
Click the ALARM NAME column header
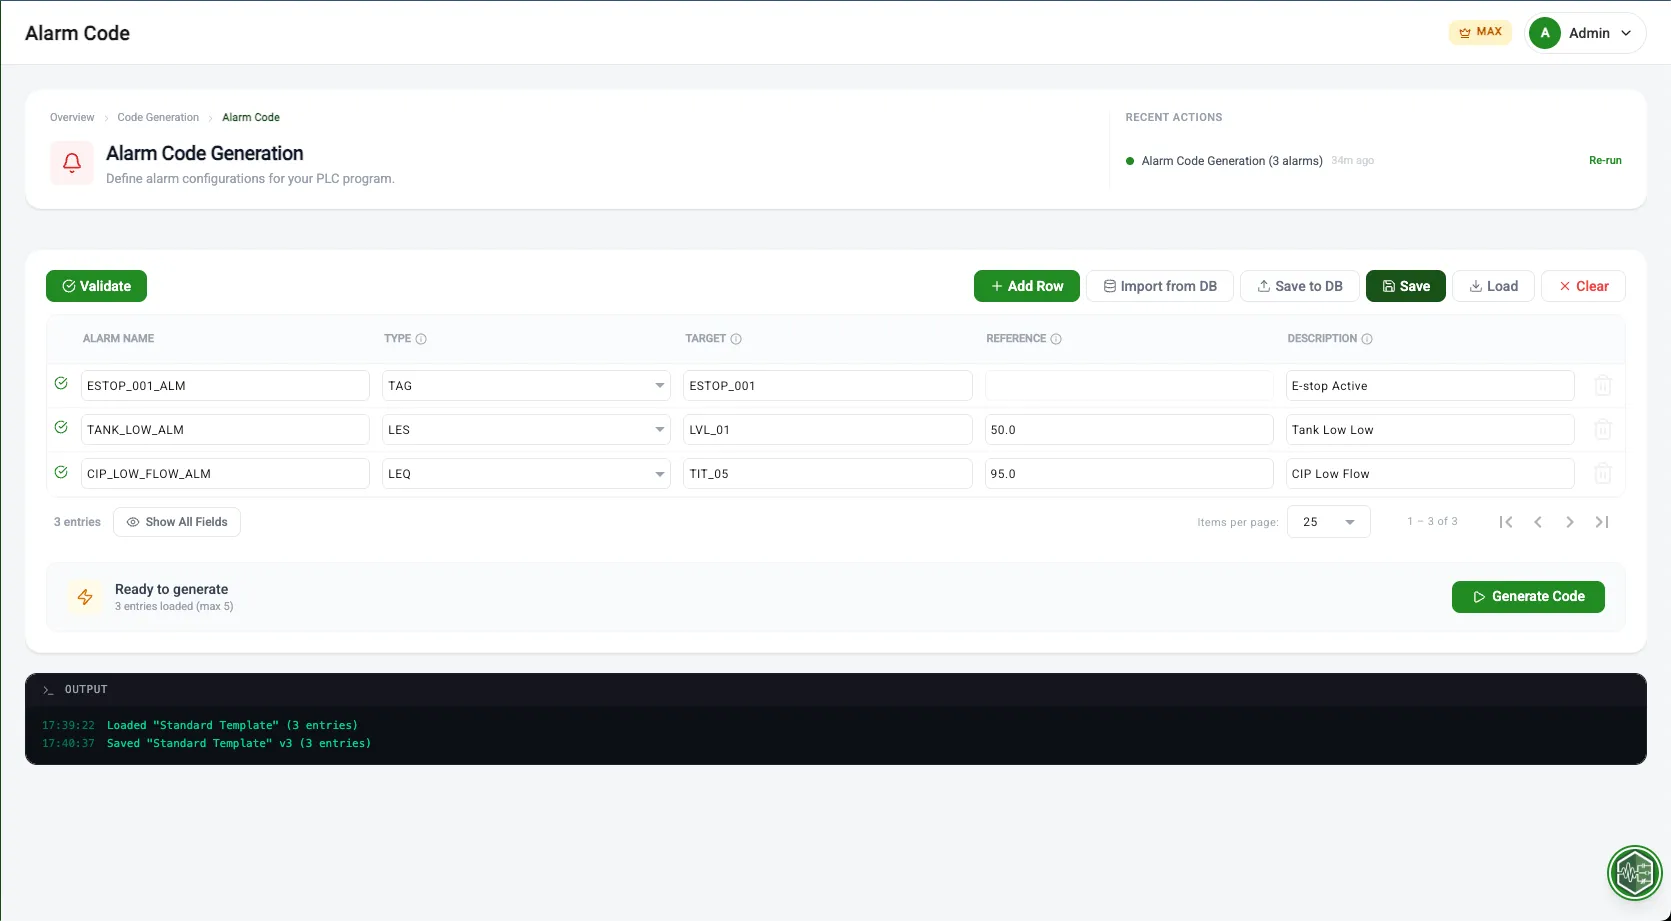coord(118,339)
